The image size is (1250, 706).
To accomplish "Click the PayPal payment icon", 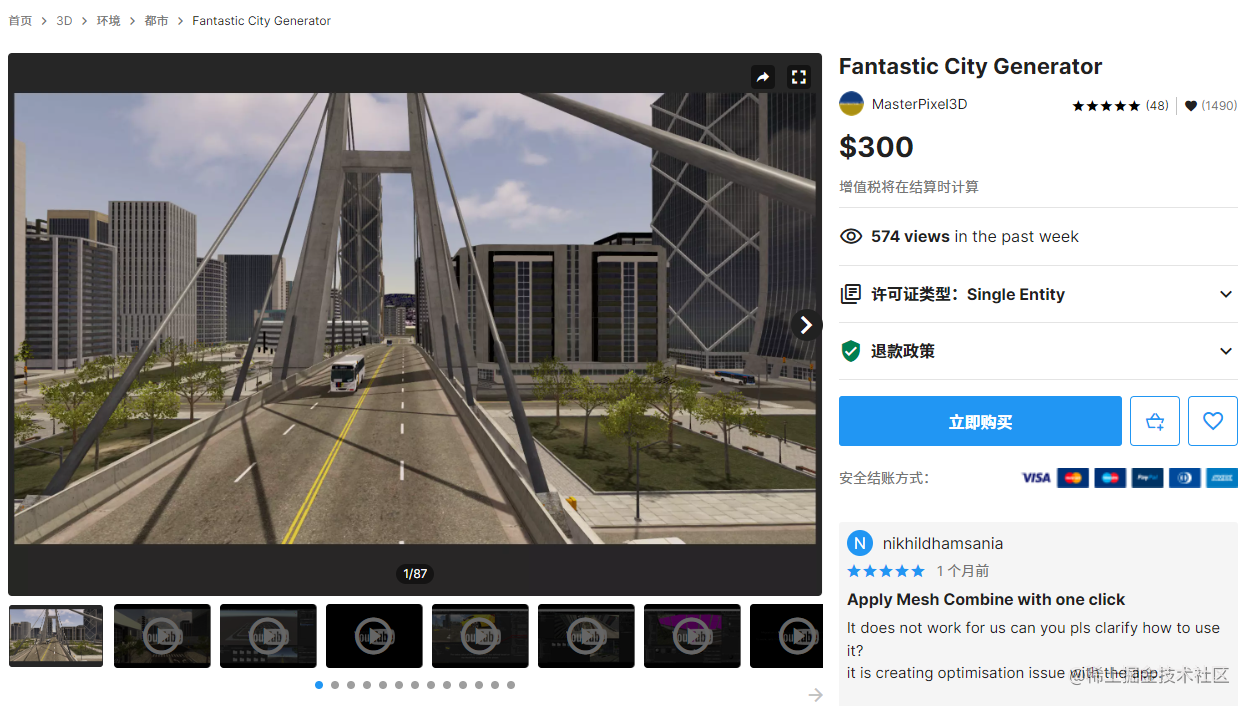I will (1147, 477).
